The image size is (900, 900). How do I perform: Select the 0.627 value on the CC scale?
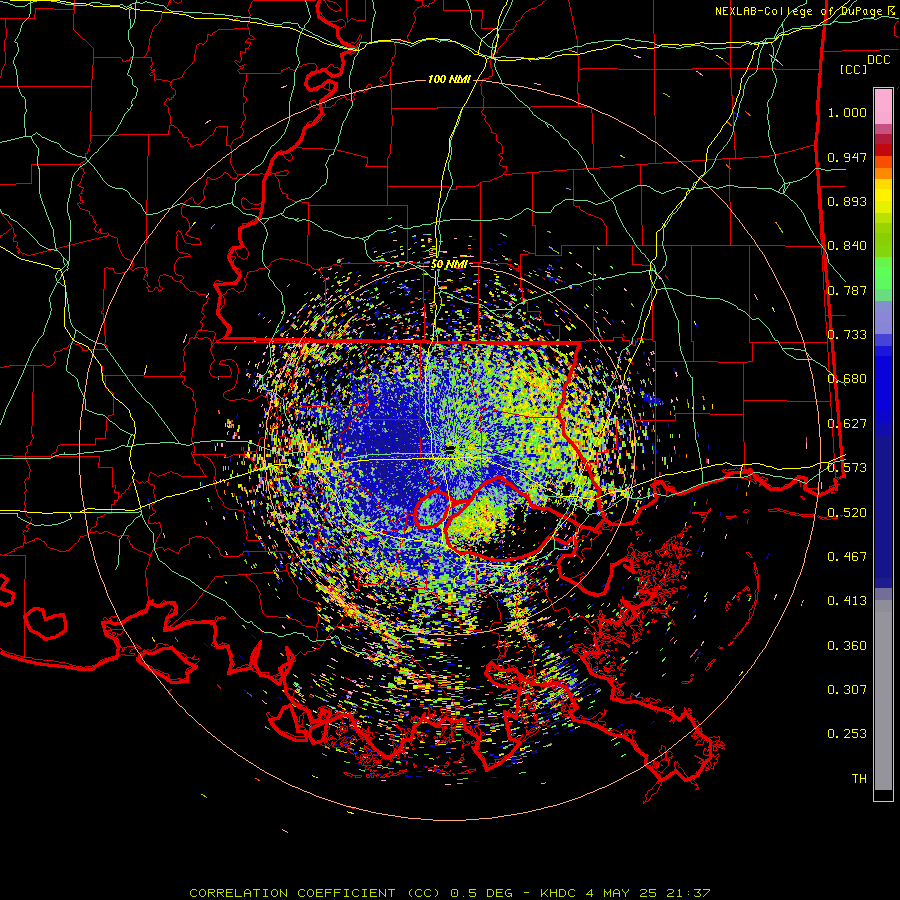coord(847,424)
